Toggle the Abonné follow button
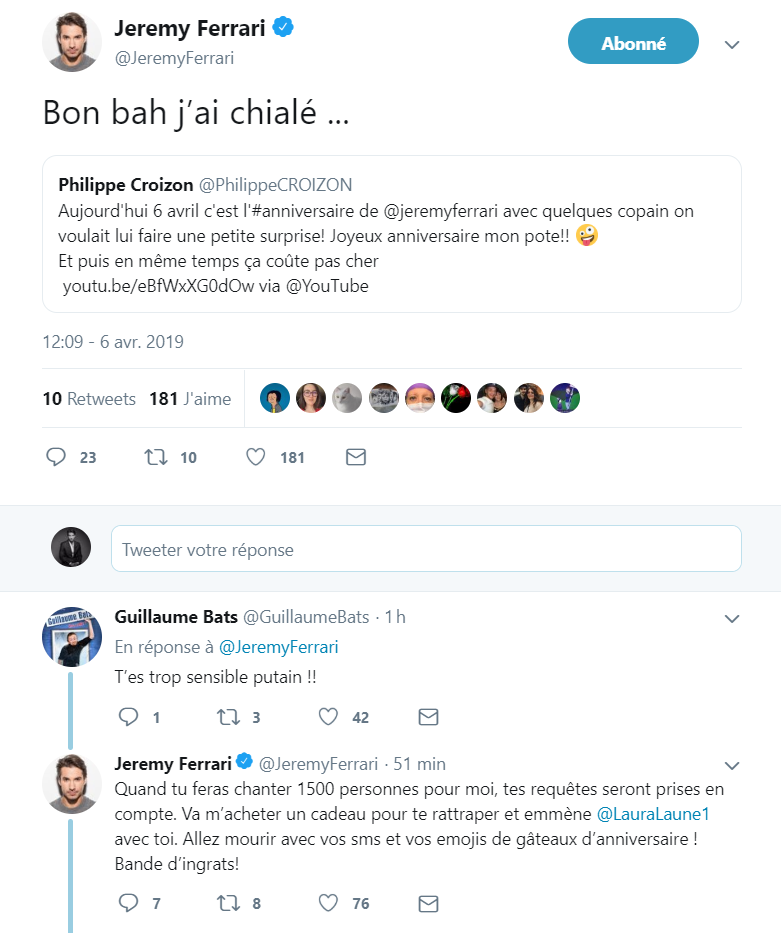The image size is (781, 933). tap(633, 41)
